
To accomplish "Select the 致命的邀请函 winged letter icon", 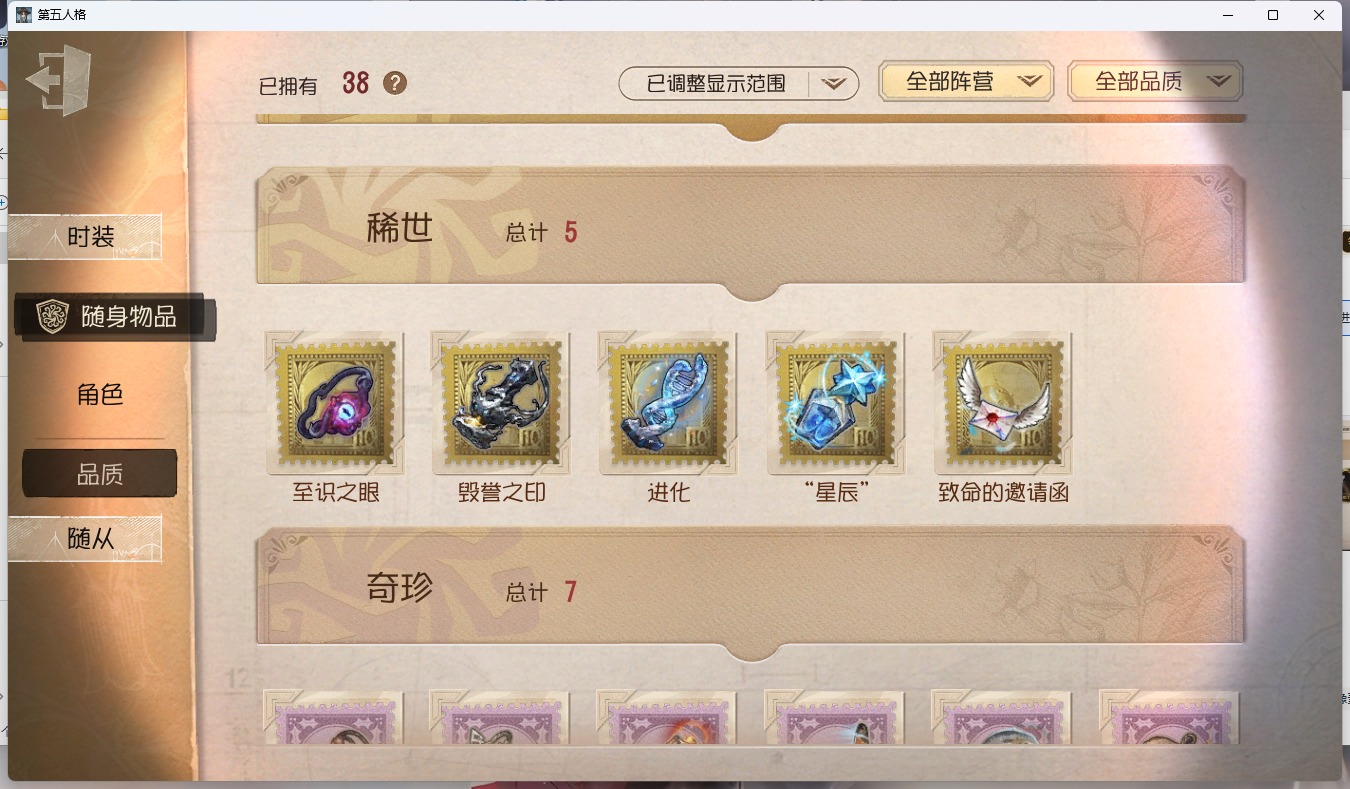I will coord(1003,403).
